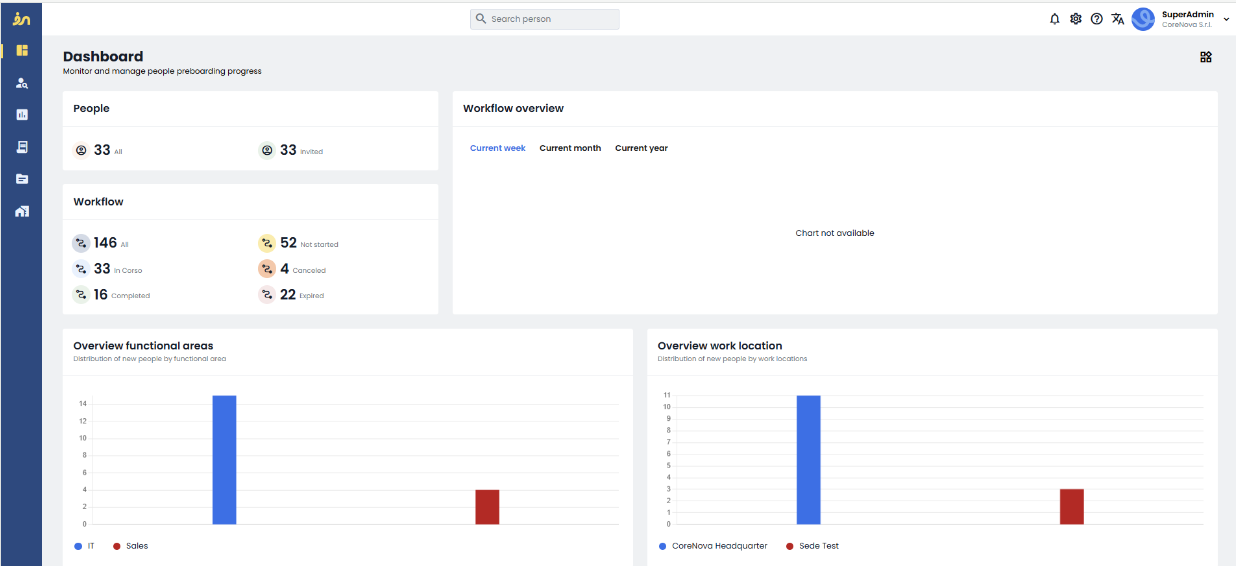
Task: Click the Dashboard page title
Action: point(103,57)
